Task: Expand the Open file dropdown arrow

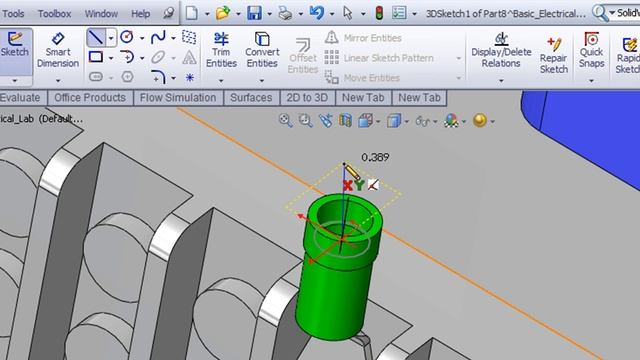Action: point(238,14)
